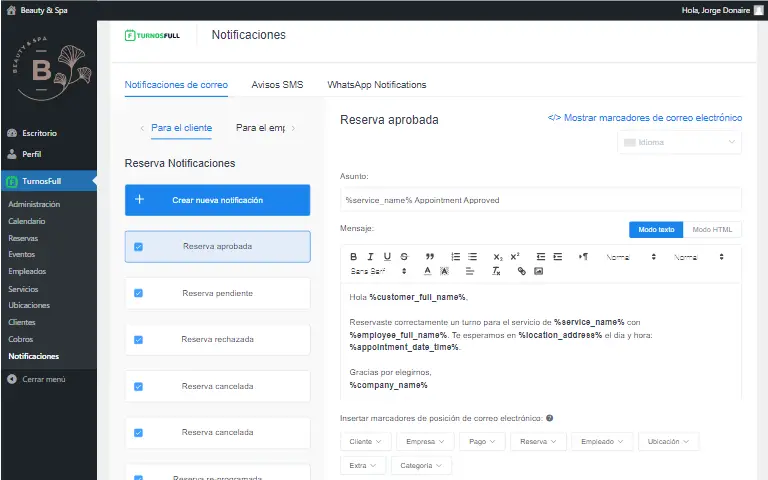The image size is (768, 480).
Task: Click the underline formatting icon
Action: click(387, 257)
